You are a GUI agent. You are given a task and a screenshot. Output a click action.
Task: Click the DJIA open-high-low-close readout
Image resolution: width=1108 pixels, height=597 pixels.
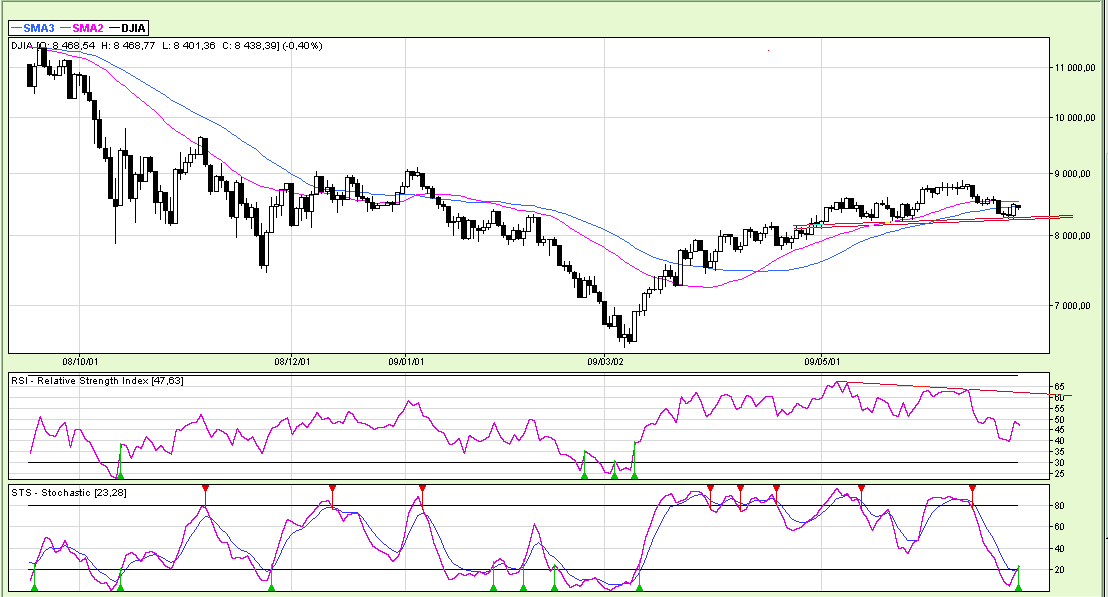(166, 45)
